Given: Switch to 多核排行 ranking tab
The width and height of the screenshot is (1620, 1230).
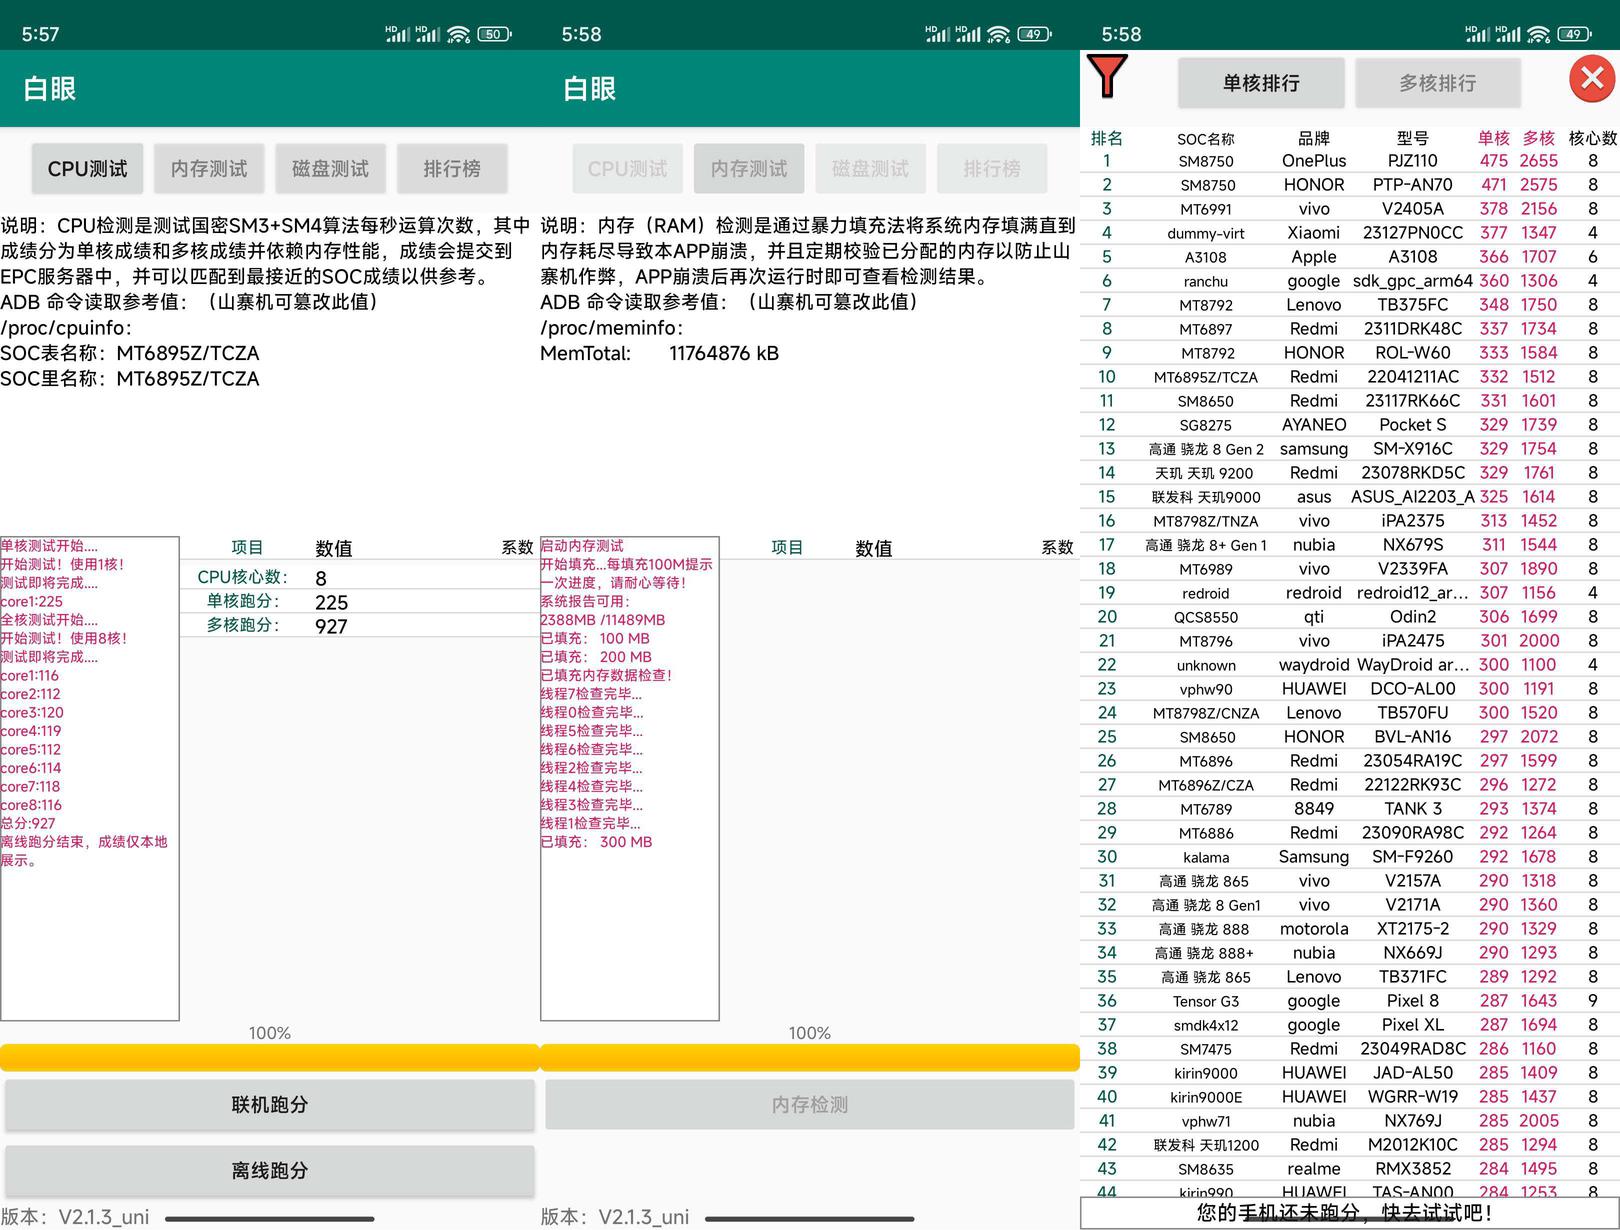Looking at the screenshot, I should point(1438,83).
